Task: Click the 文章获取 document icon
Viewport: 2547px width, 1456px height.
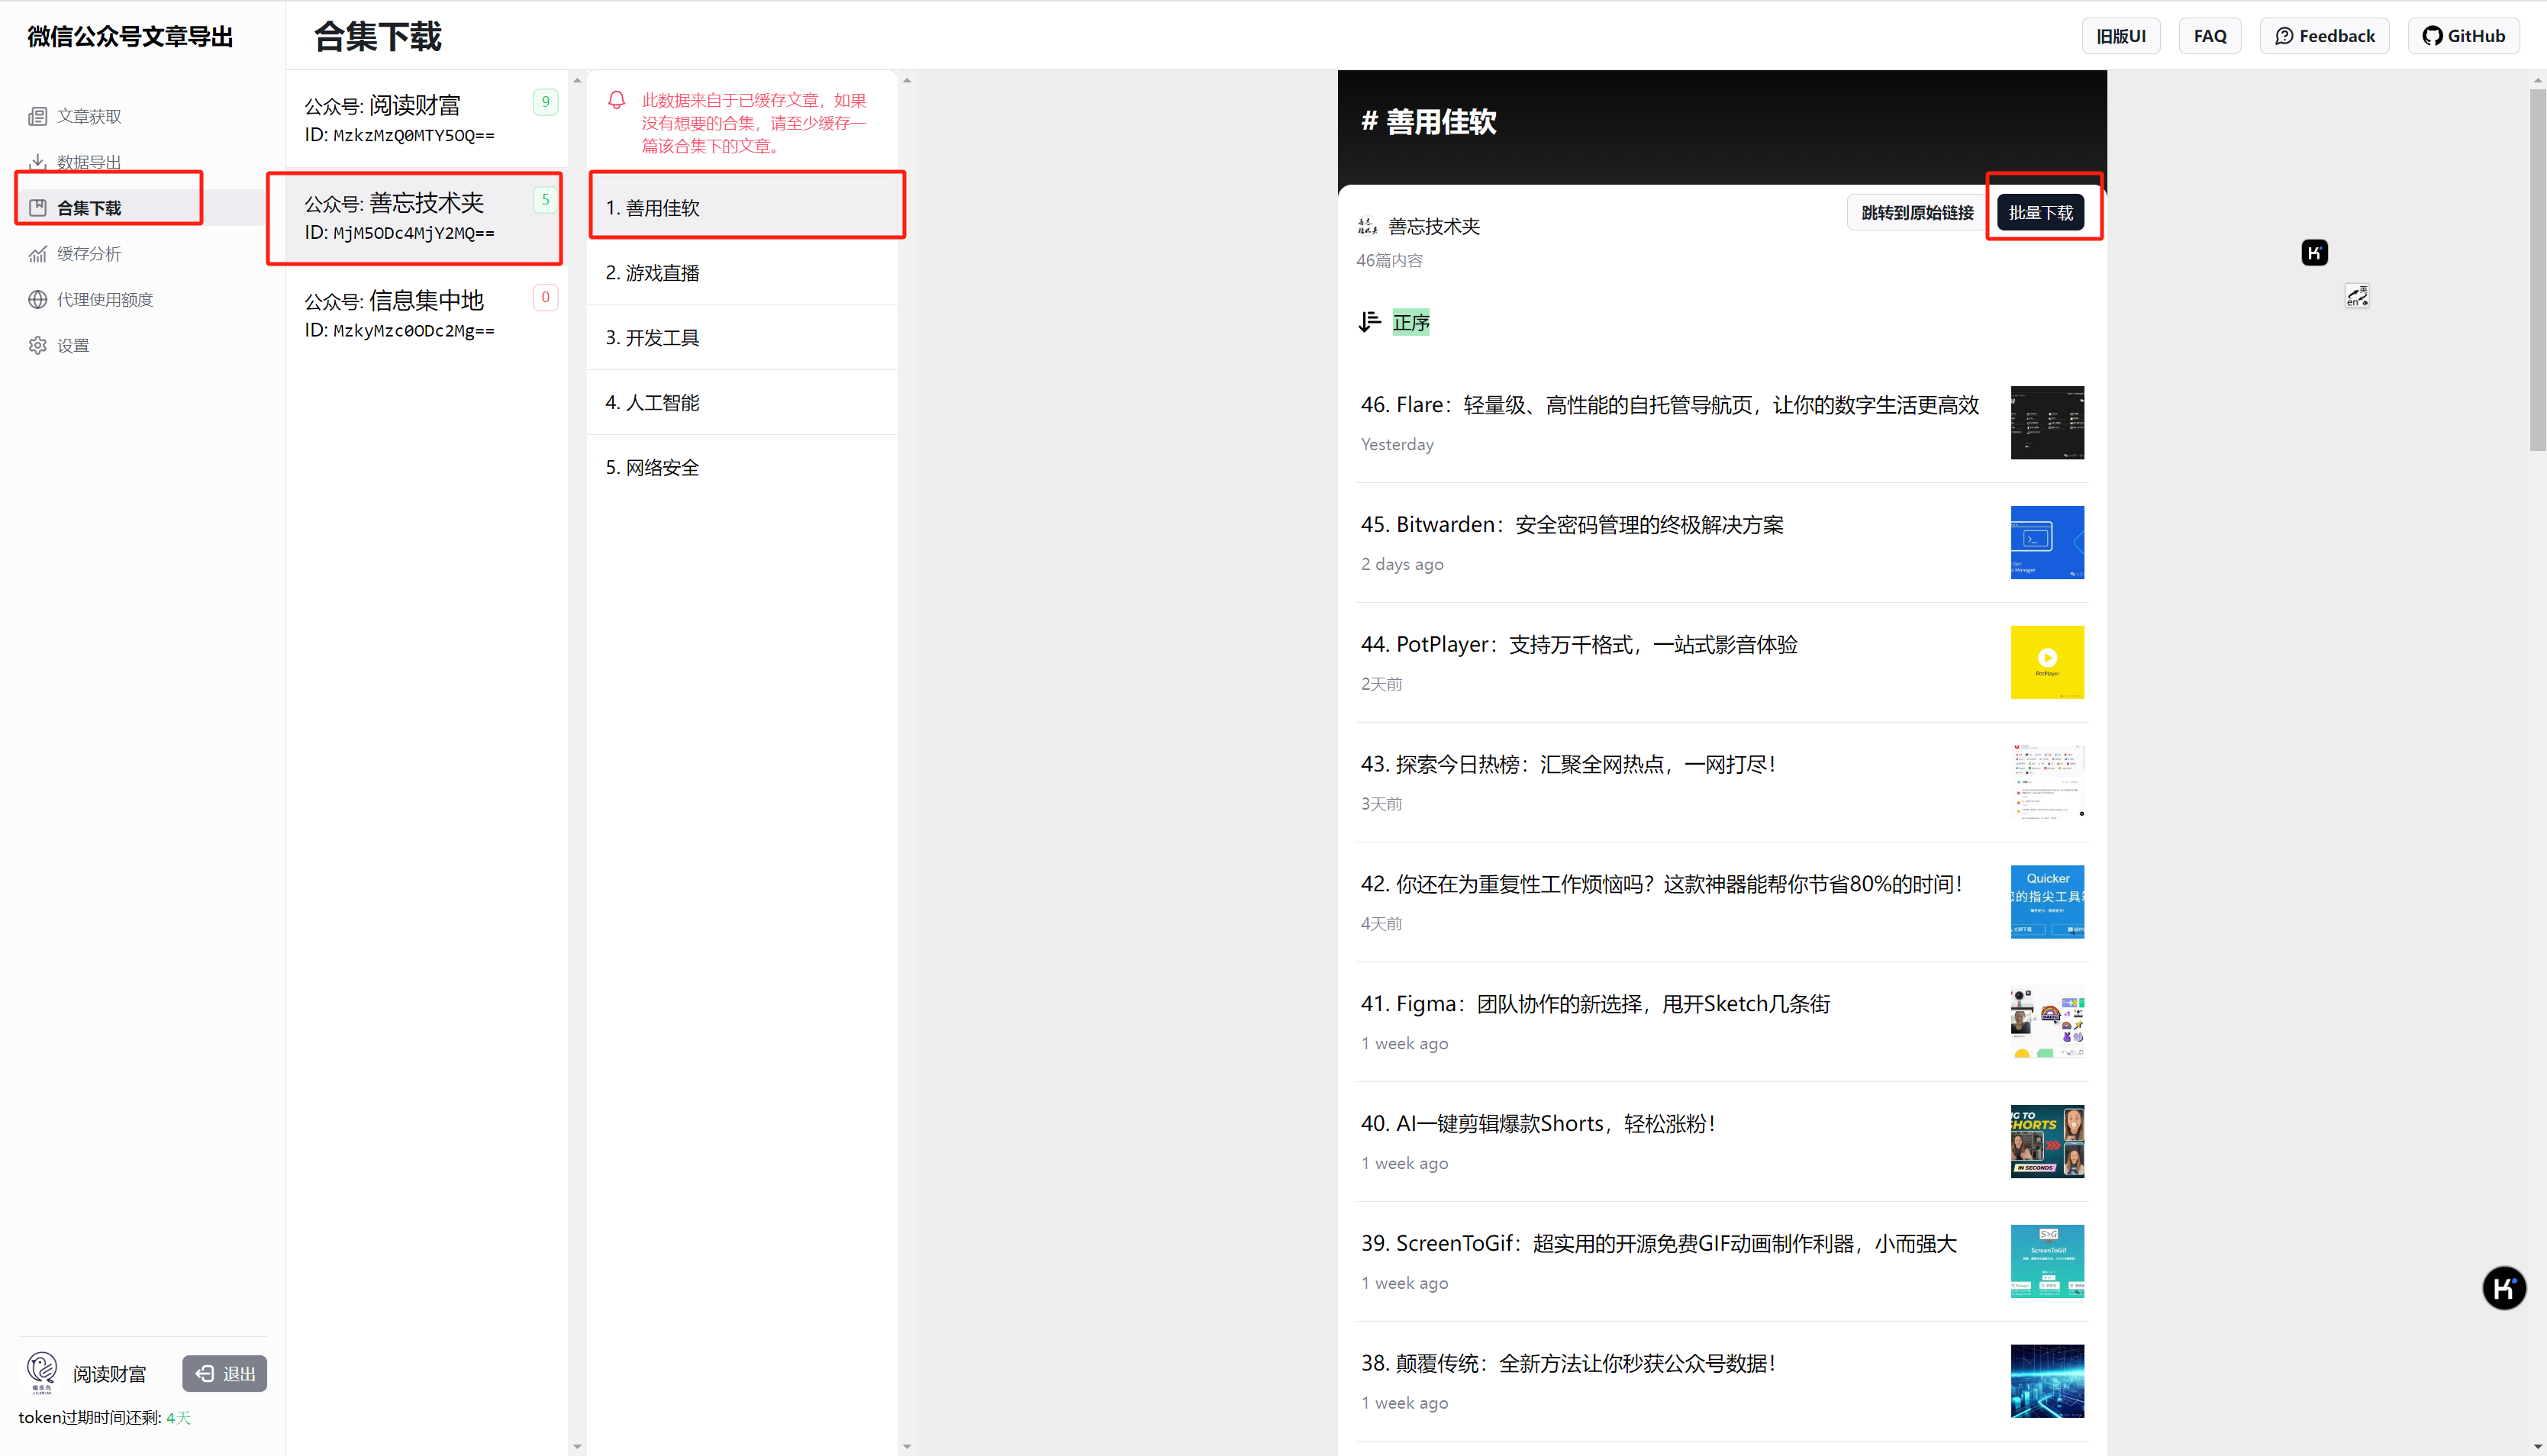Action: point(38,116)
